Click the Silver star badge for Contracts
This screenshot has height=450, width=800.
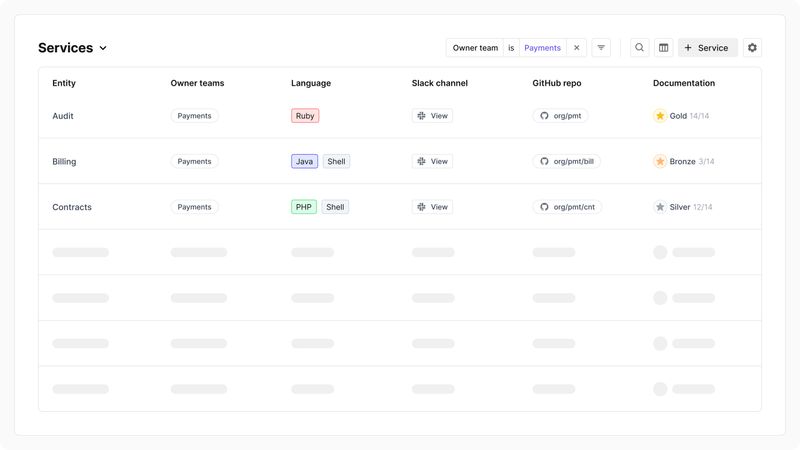click(660, 207)
